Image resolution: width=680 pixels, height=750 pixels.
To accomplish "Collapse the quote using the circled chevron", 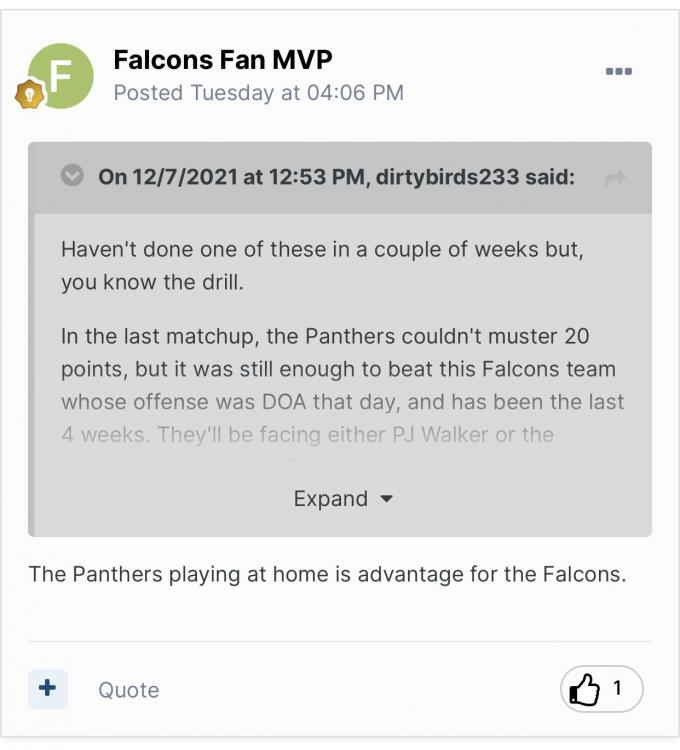I will (x=72, y=176).
